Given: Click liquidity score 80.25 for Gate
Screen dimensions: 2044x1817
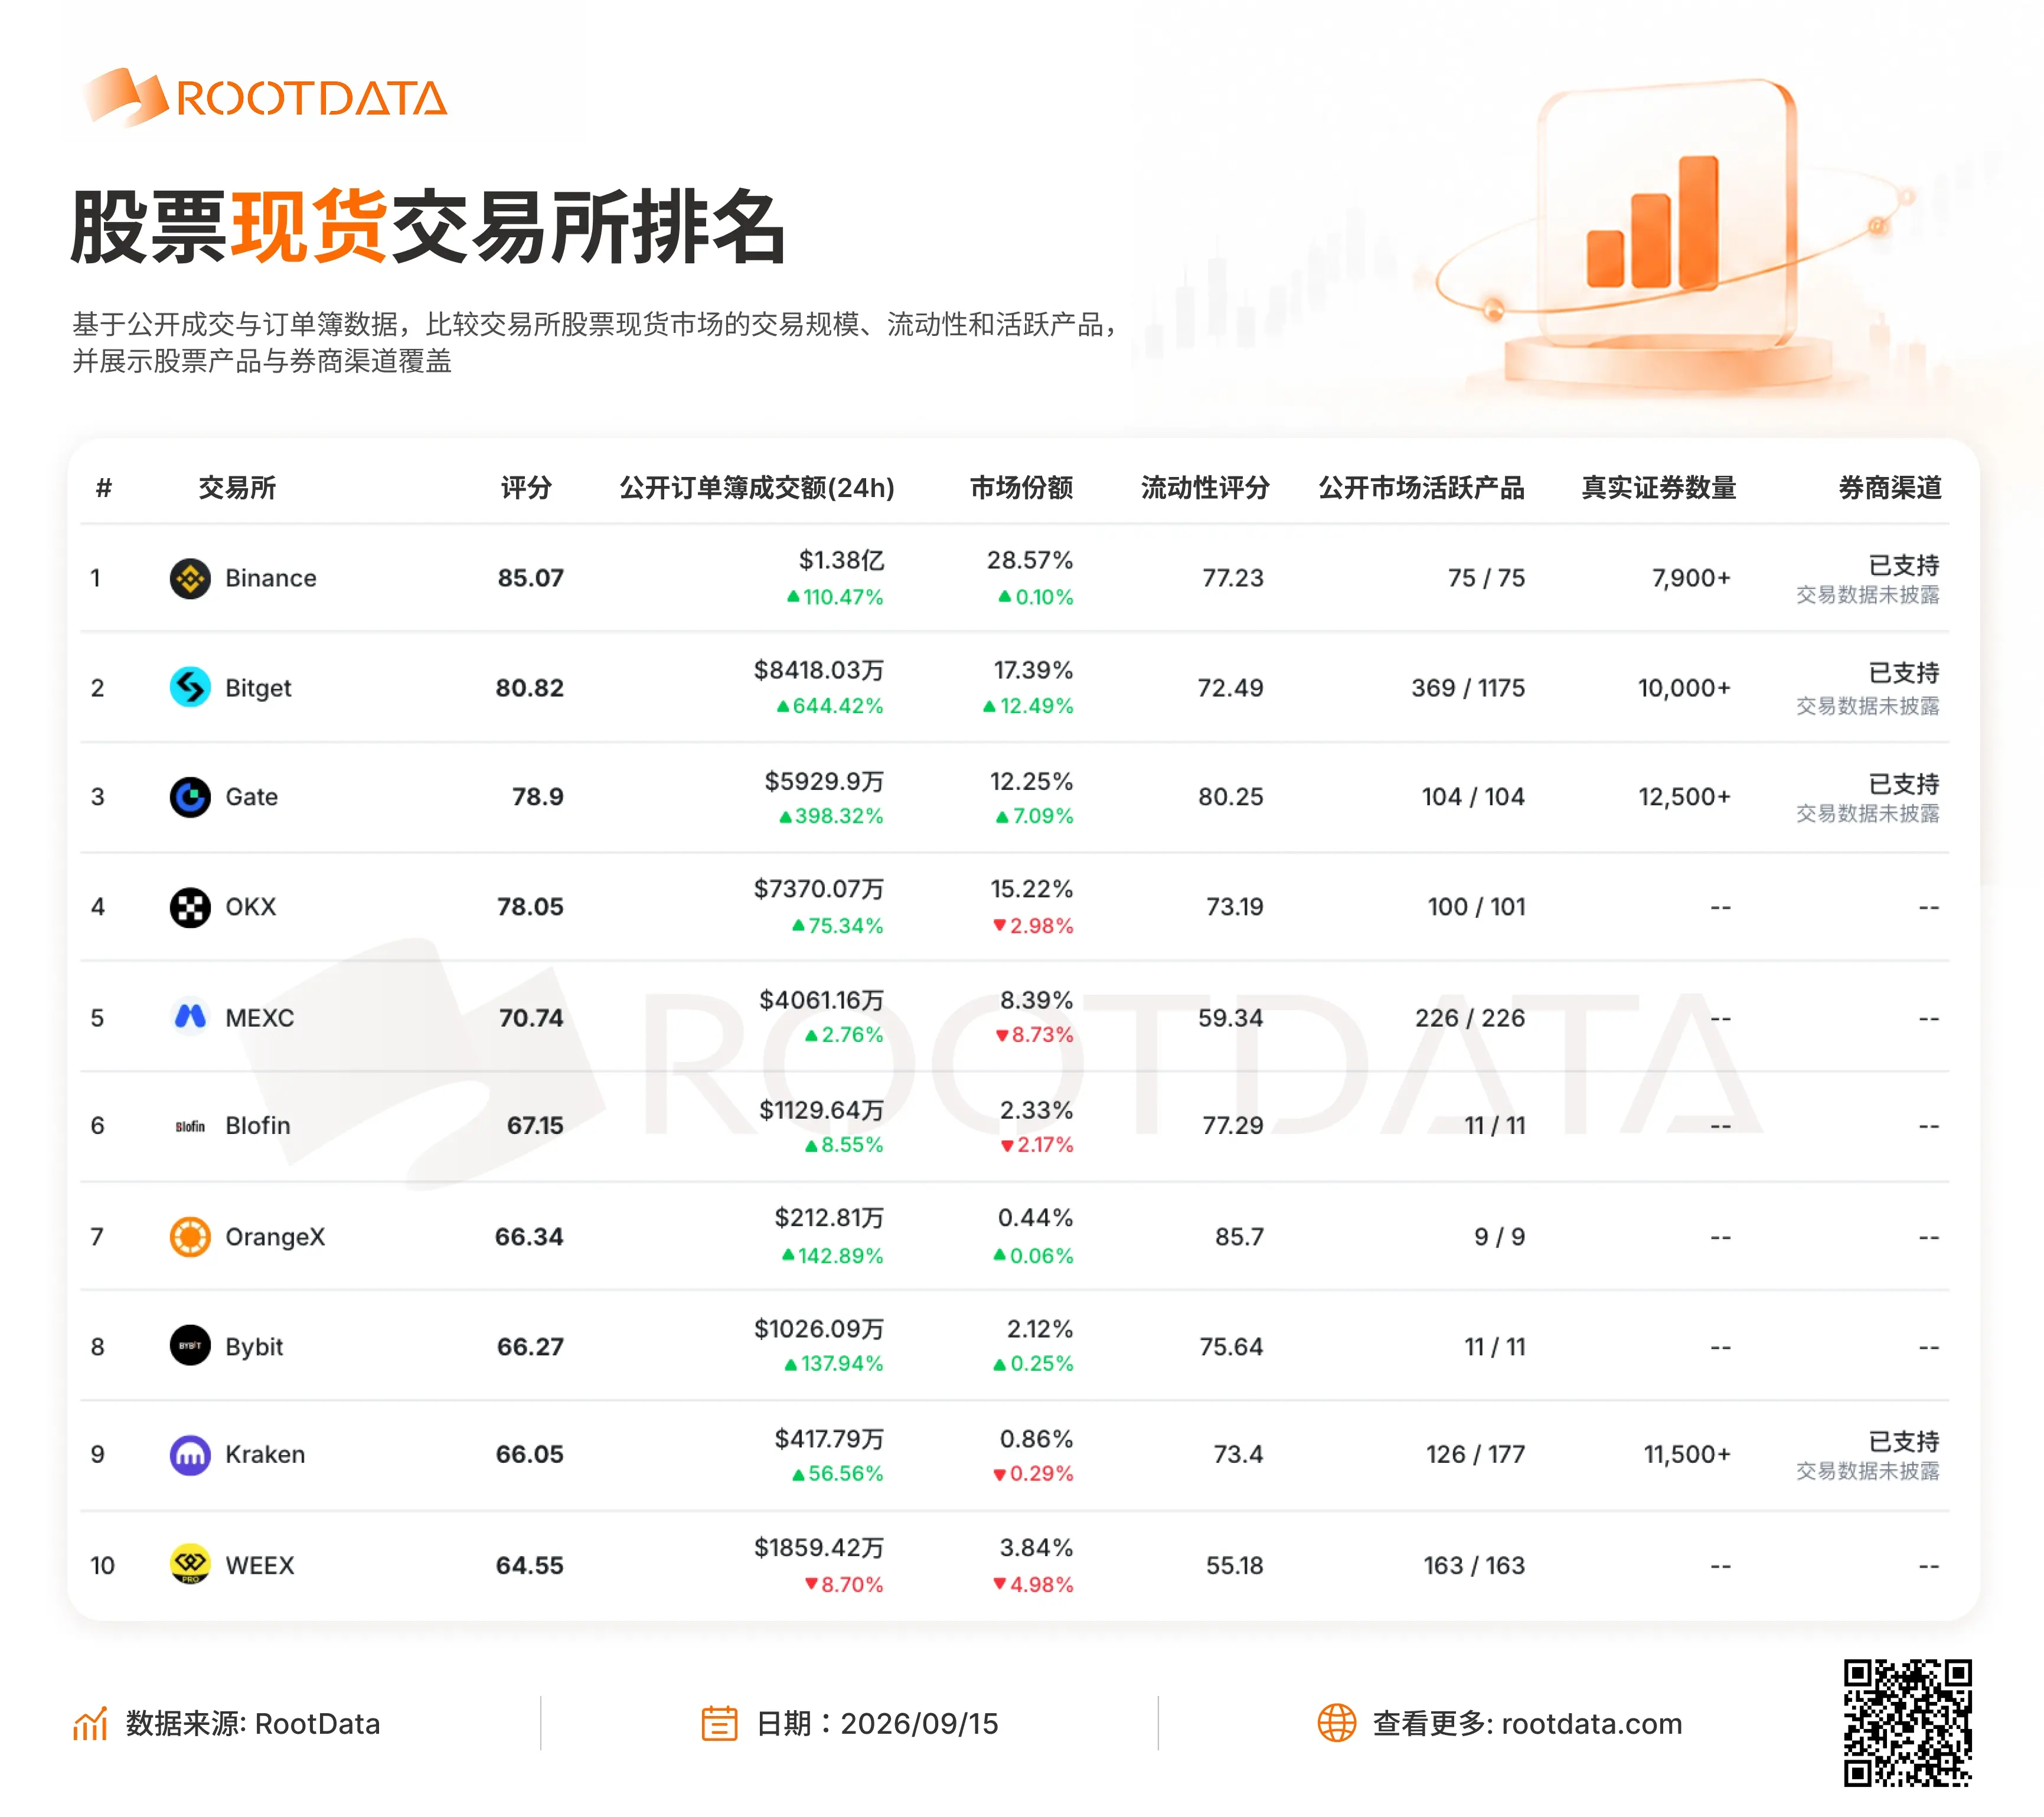Looking at the screenshot, I should click(x=1231, y=797).
